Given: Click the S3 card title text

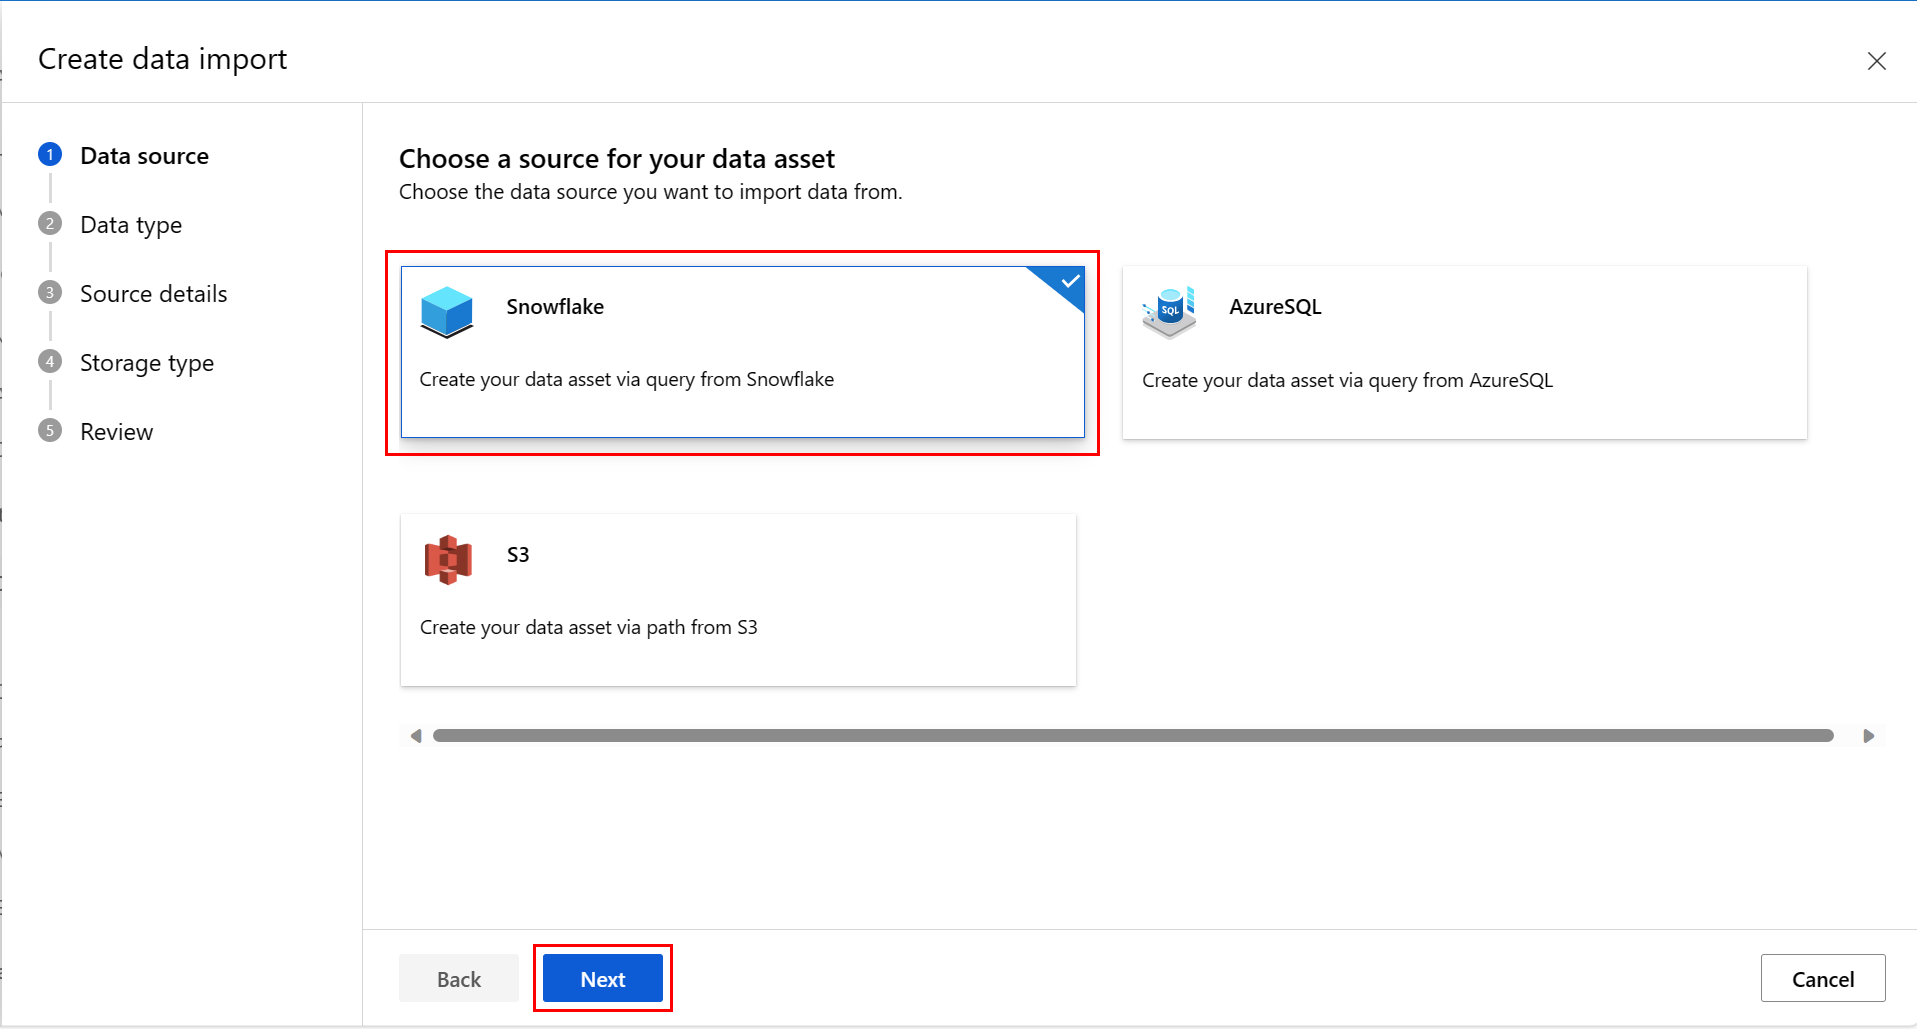Looking at the screenshot, I should (x=518, y=555).
